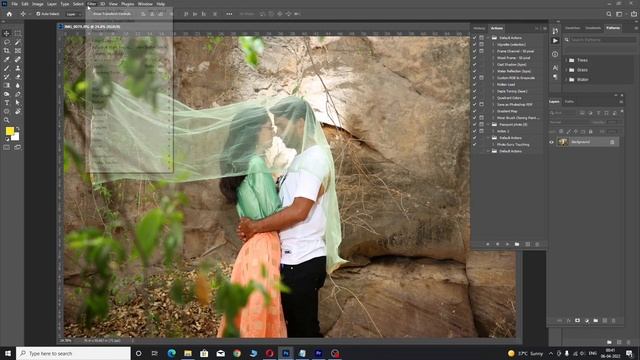The width and height of the screenshot is (640, 360).
Task: Select the Horizontal Type tool
Action: click(7, 103)
